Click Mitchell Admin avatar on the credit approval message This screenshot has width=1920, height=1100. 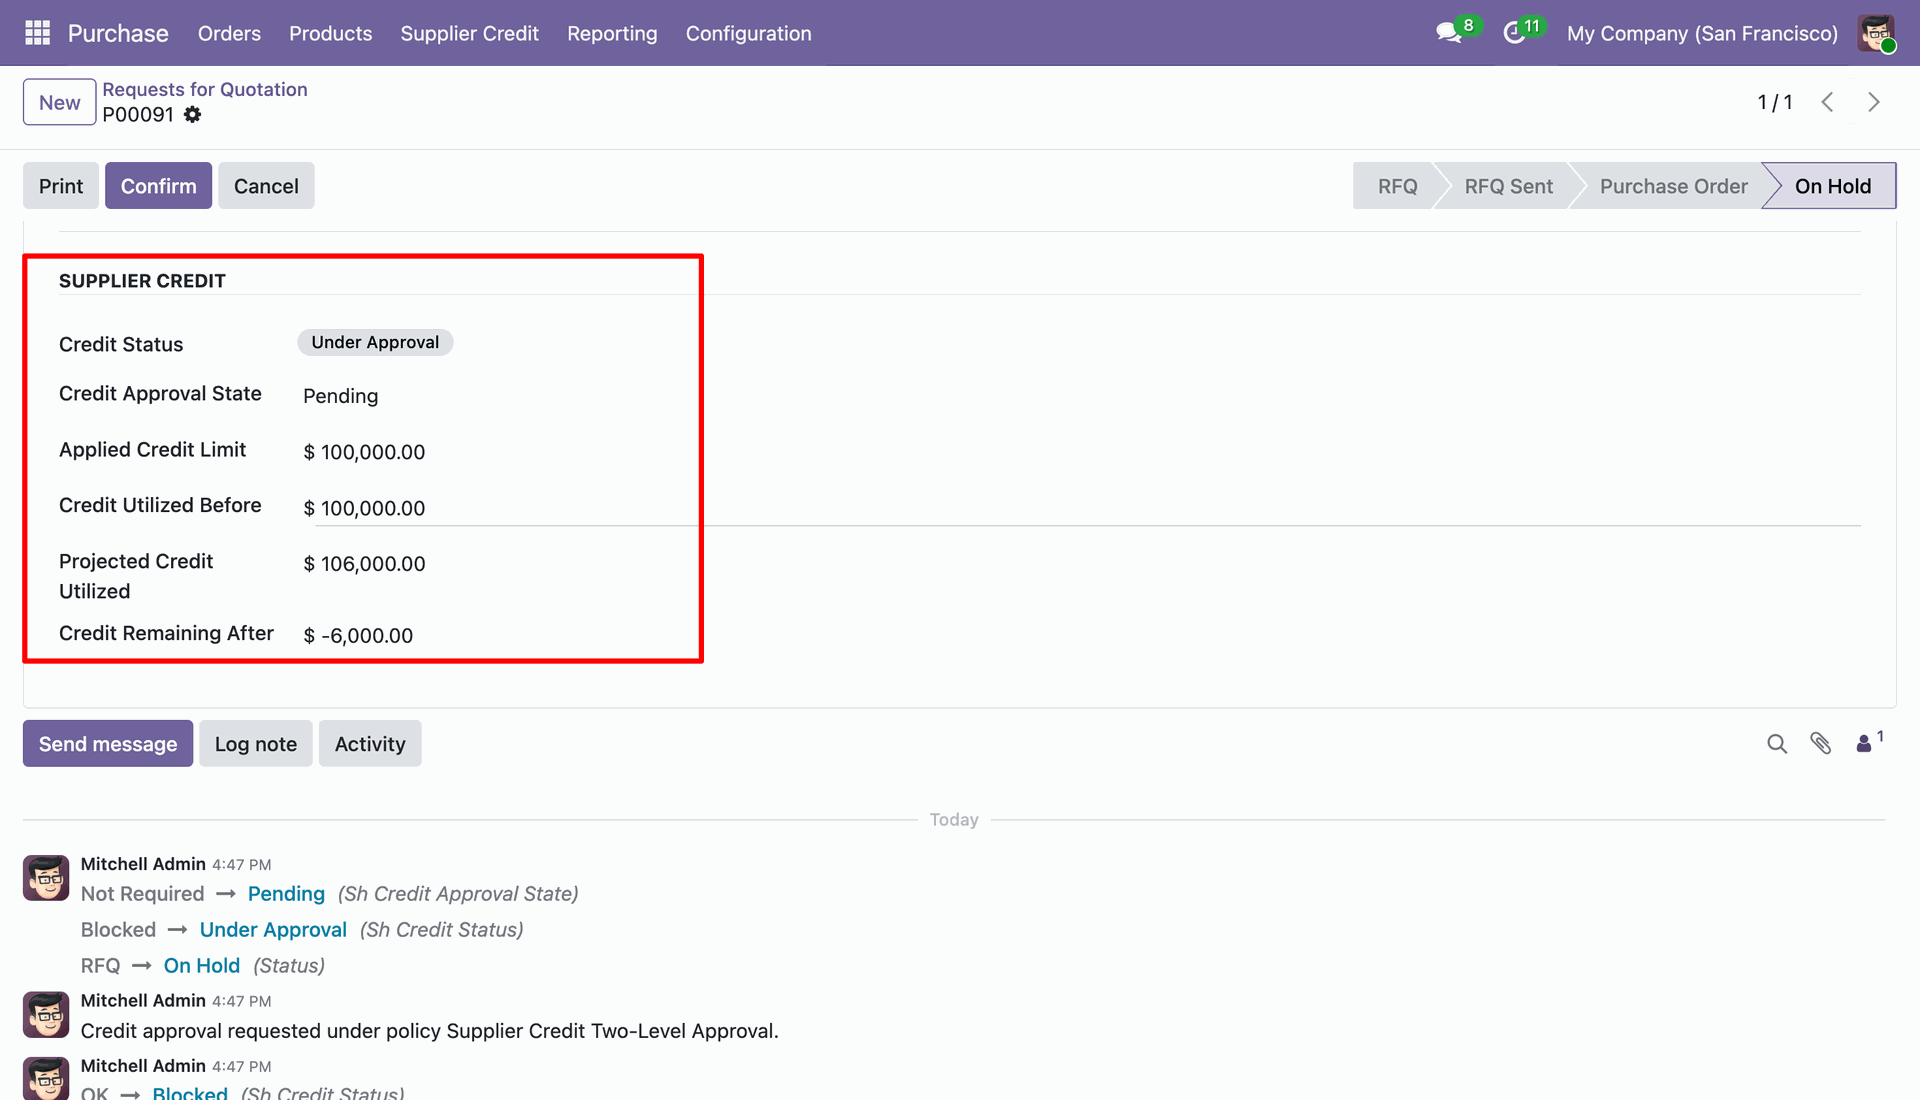[46, 1015]
